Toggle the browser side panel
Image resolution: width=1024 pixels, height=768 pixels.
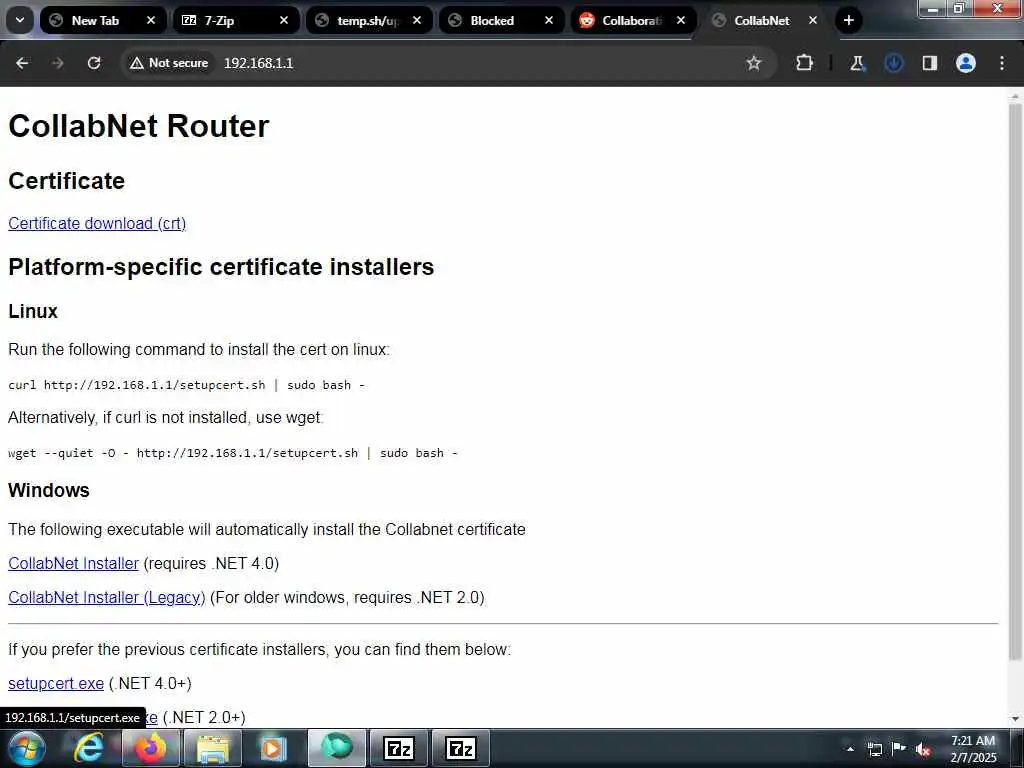coord(930,63)
